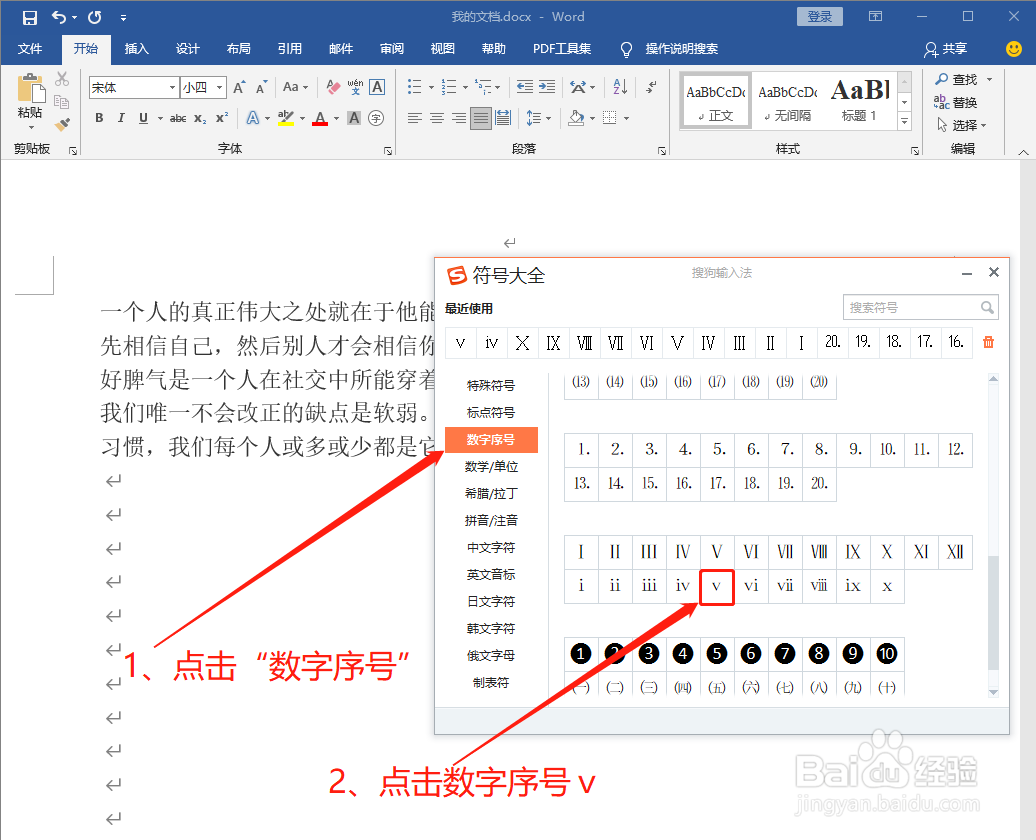Switch to the 插入 Insert tab
The width and height of the screenshot is (1036, 840).
pyautogui.click(x=137, y=48)
